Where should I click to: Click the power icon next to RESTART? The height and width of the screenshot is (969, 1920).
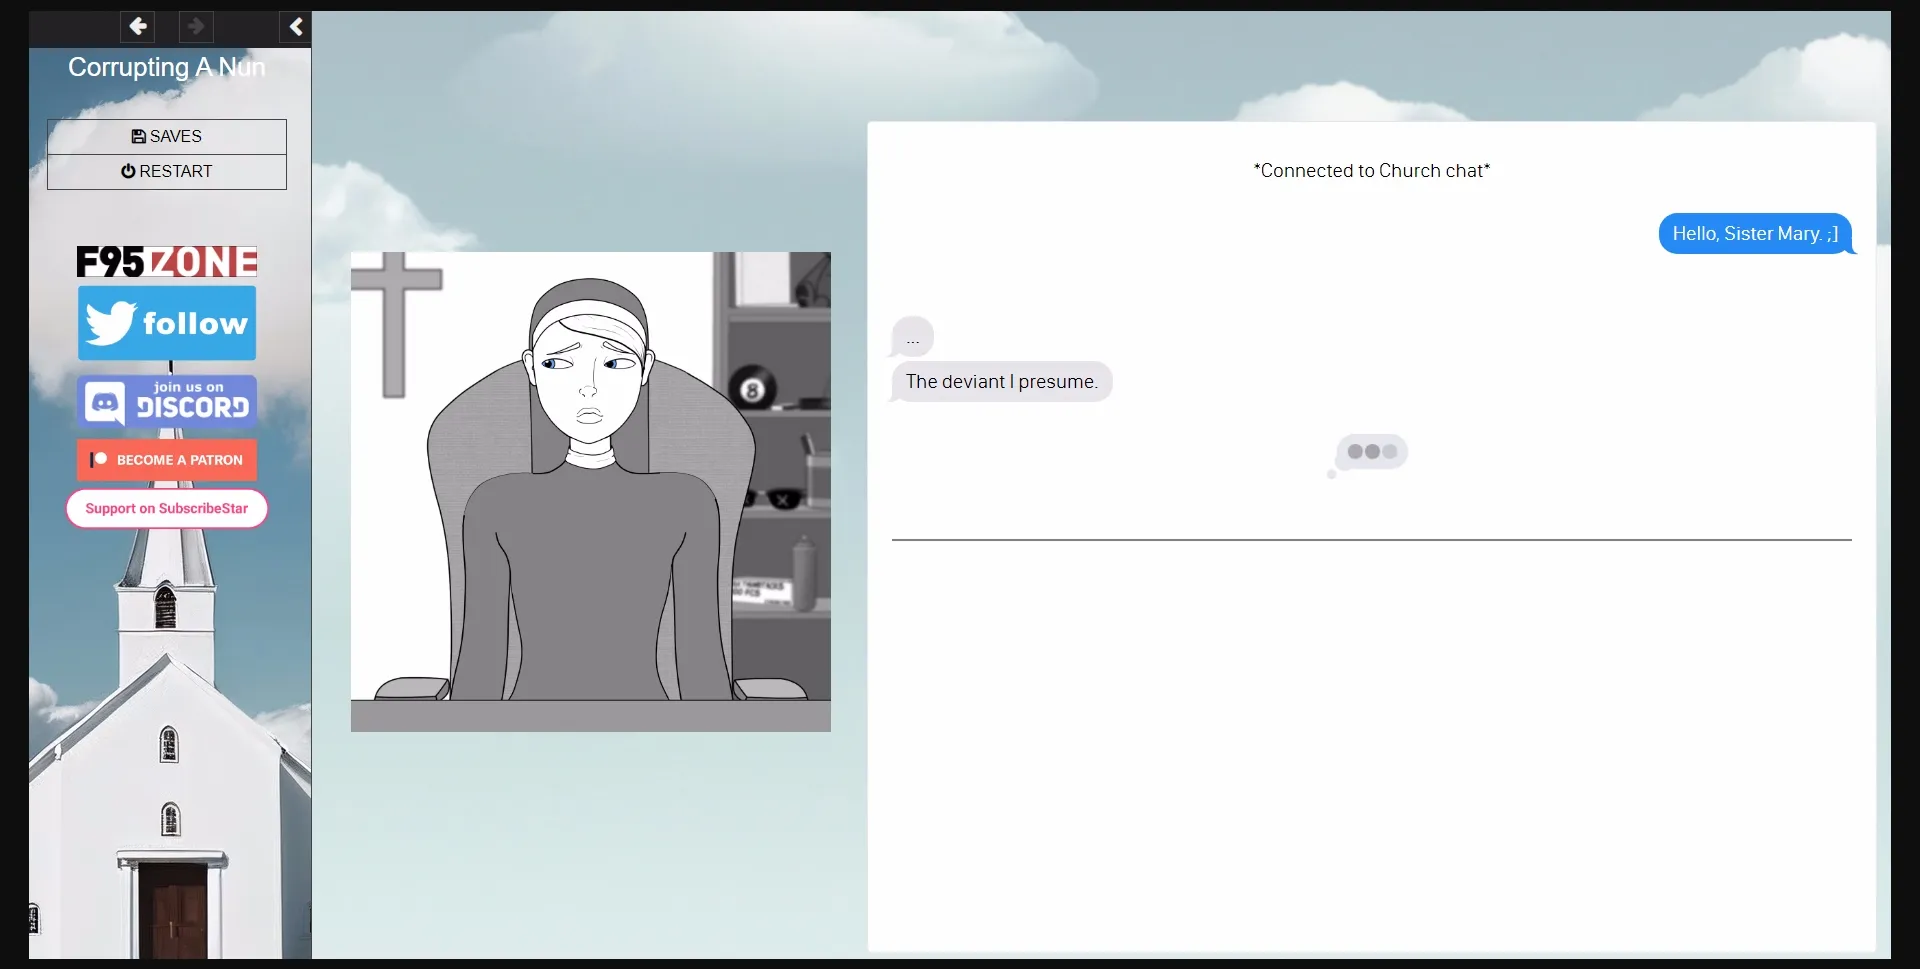(x=128, y=171)
